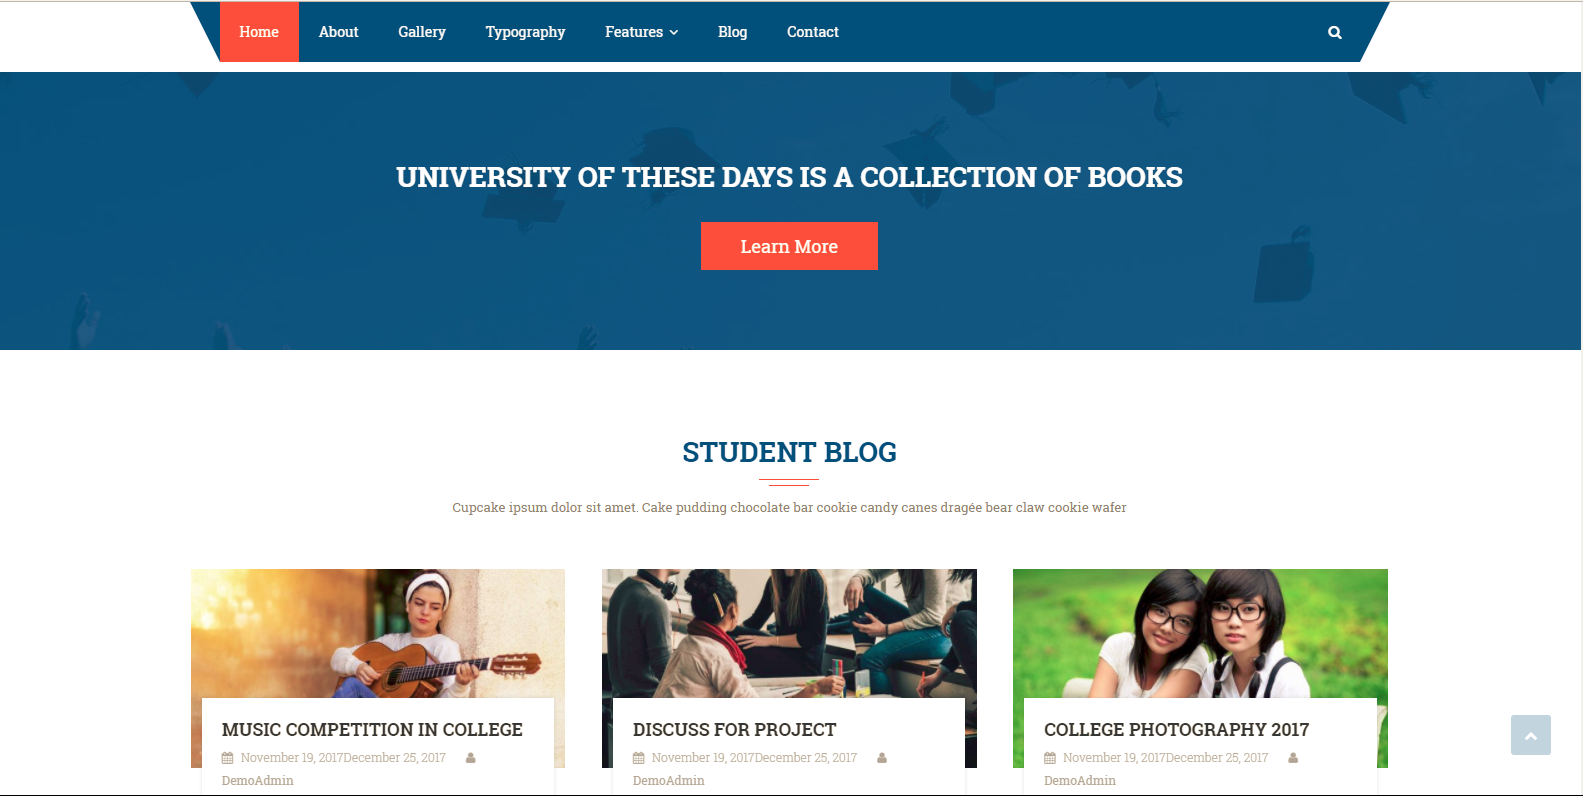The image size is (1583, 796).
Task: Open the About page from navbar
Action: coord(338,32)
